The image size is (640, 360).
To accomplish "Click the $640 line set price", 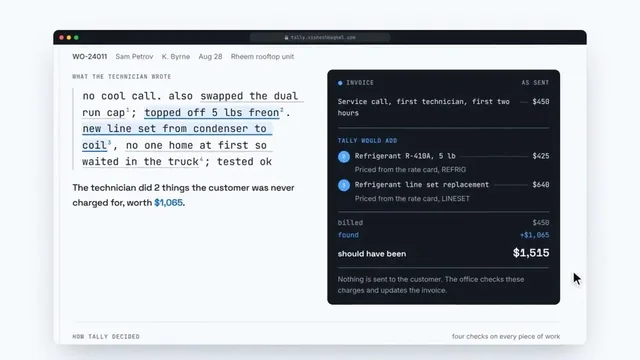I will click(541, 185).
